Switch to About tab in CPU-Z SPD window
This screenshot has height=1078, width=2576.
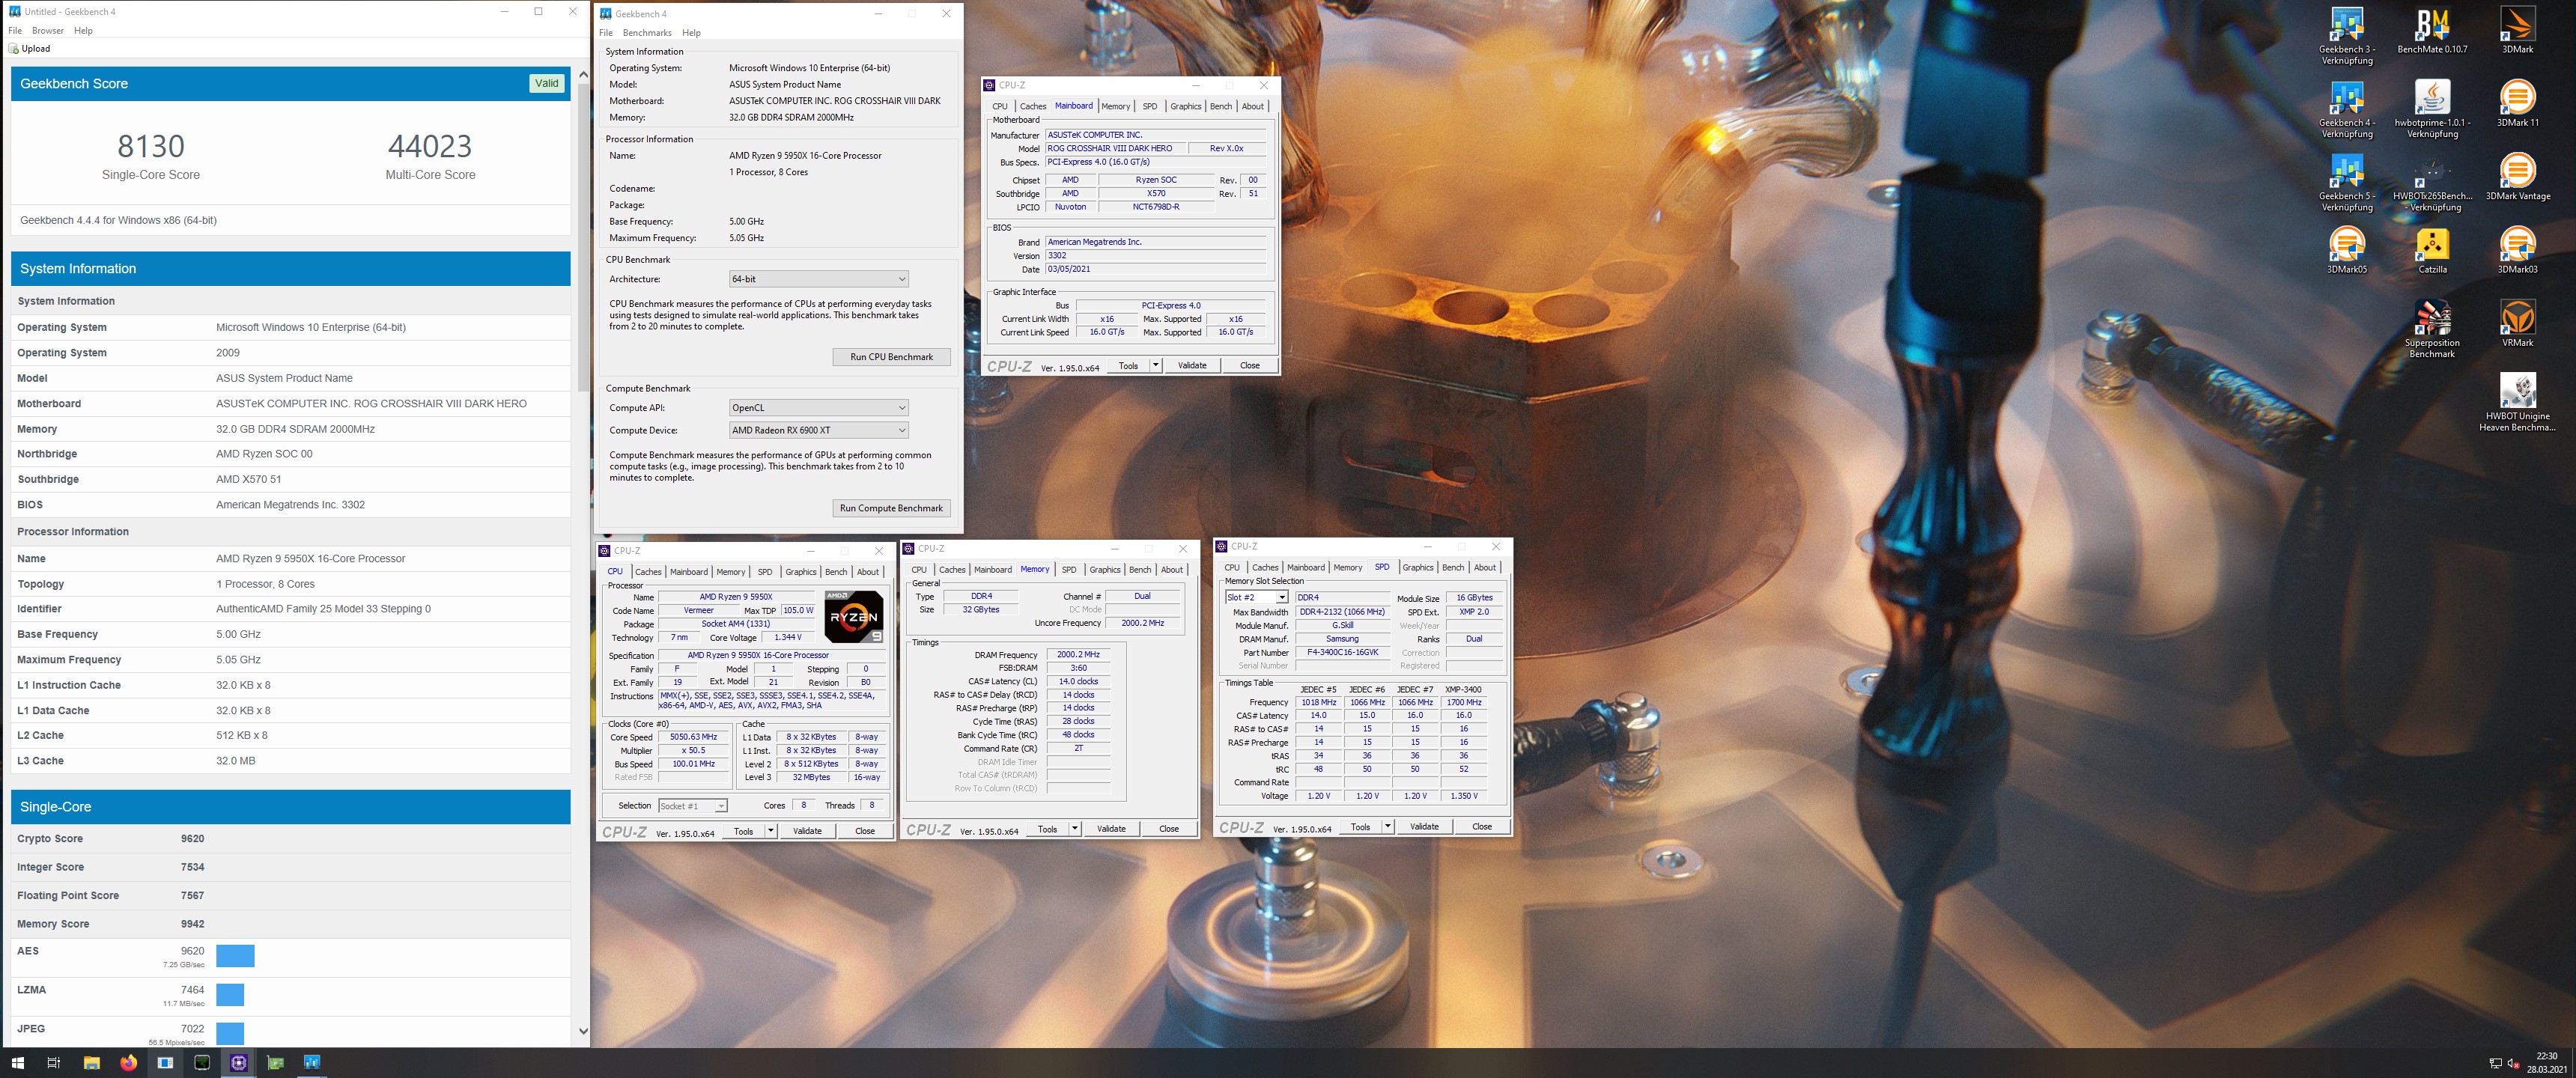click(1485, 568)
